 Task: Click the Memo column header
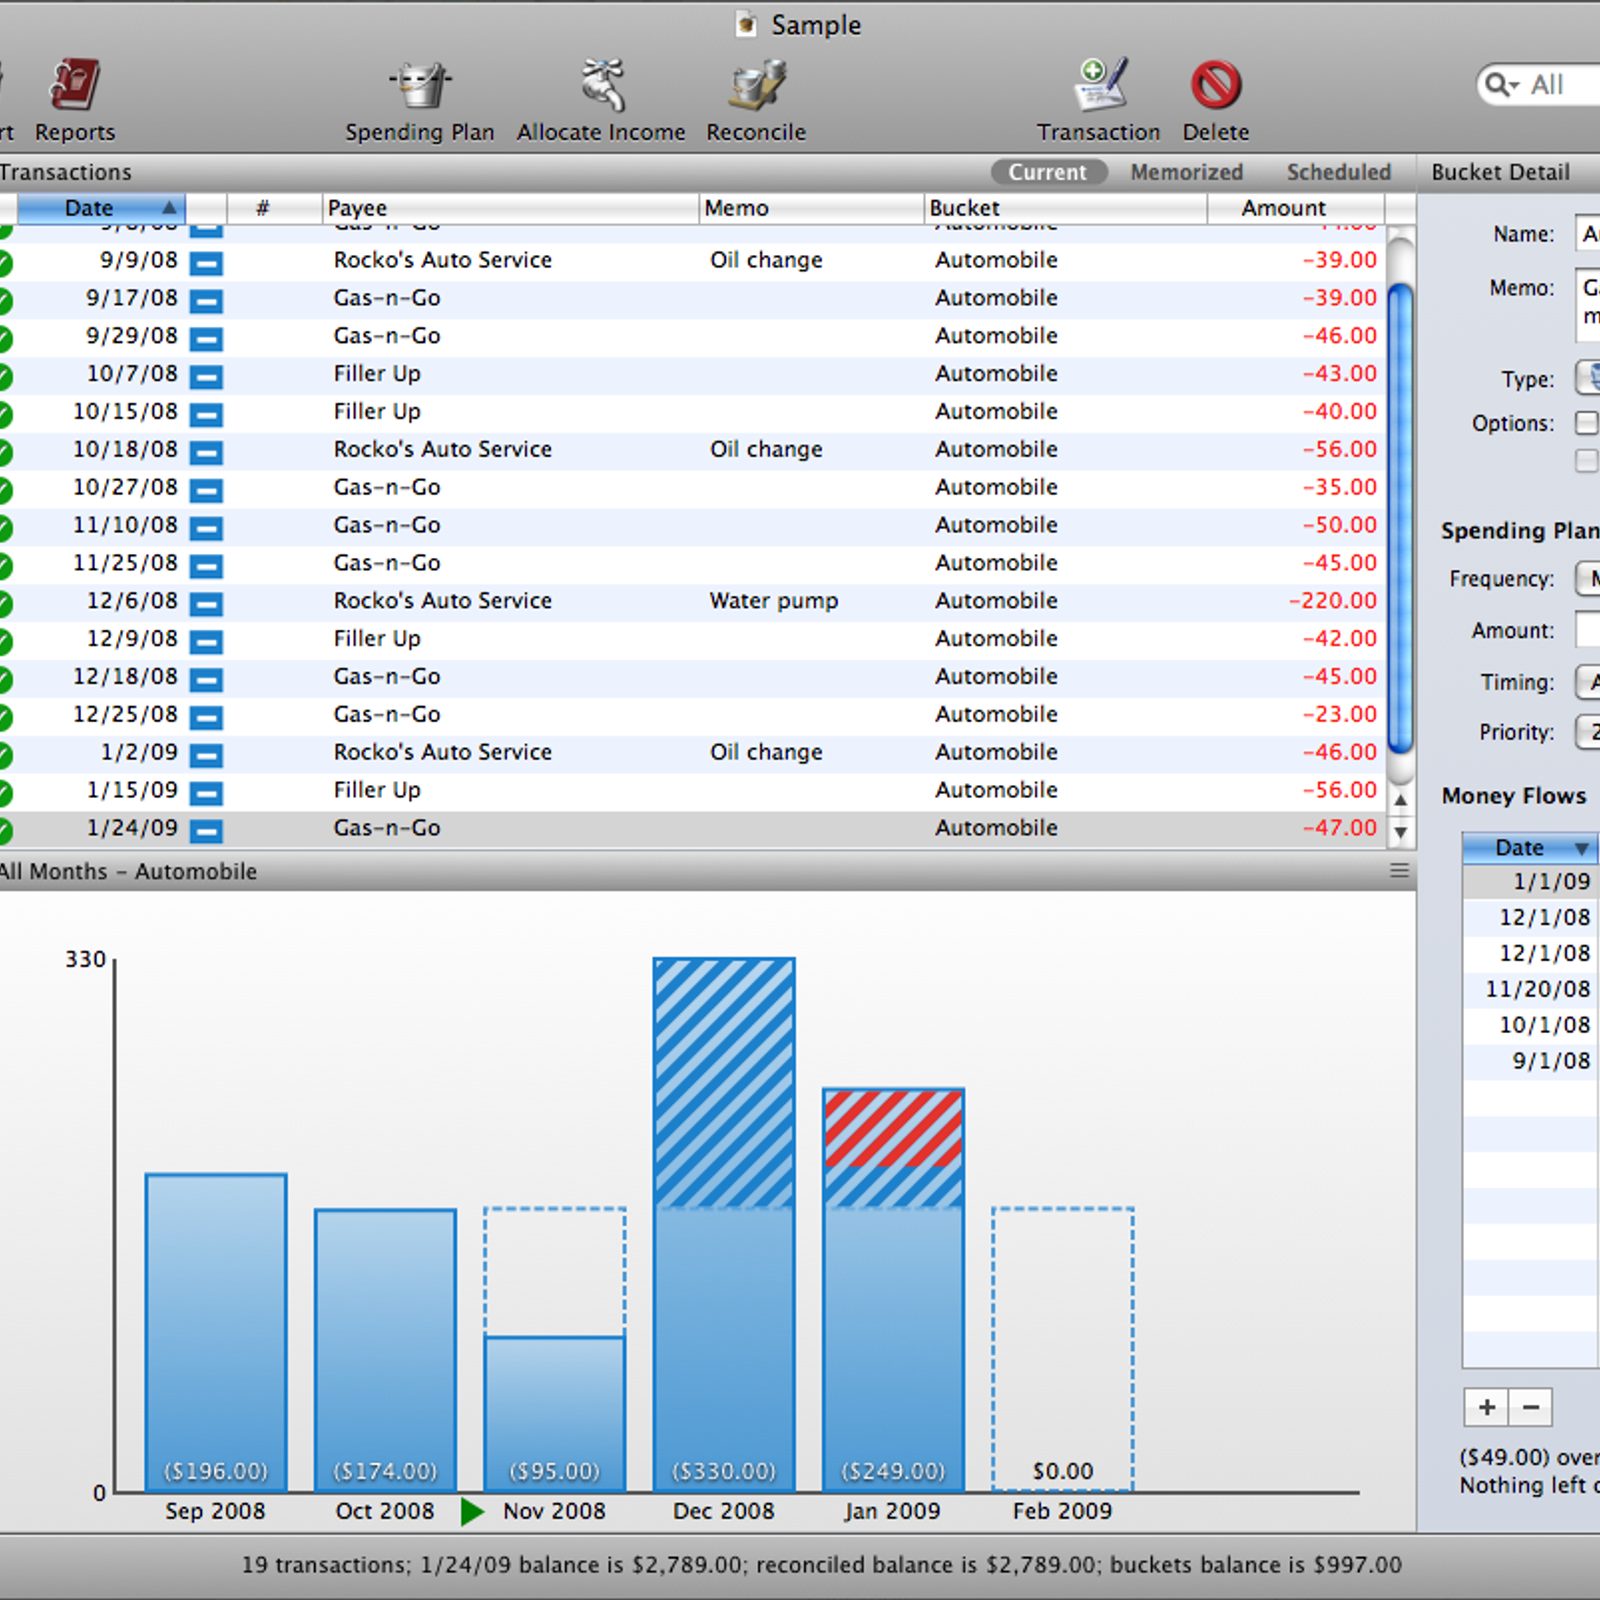point(811,208)
